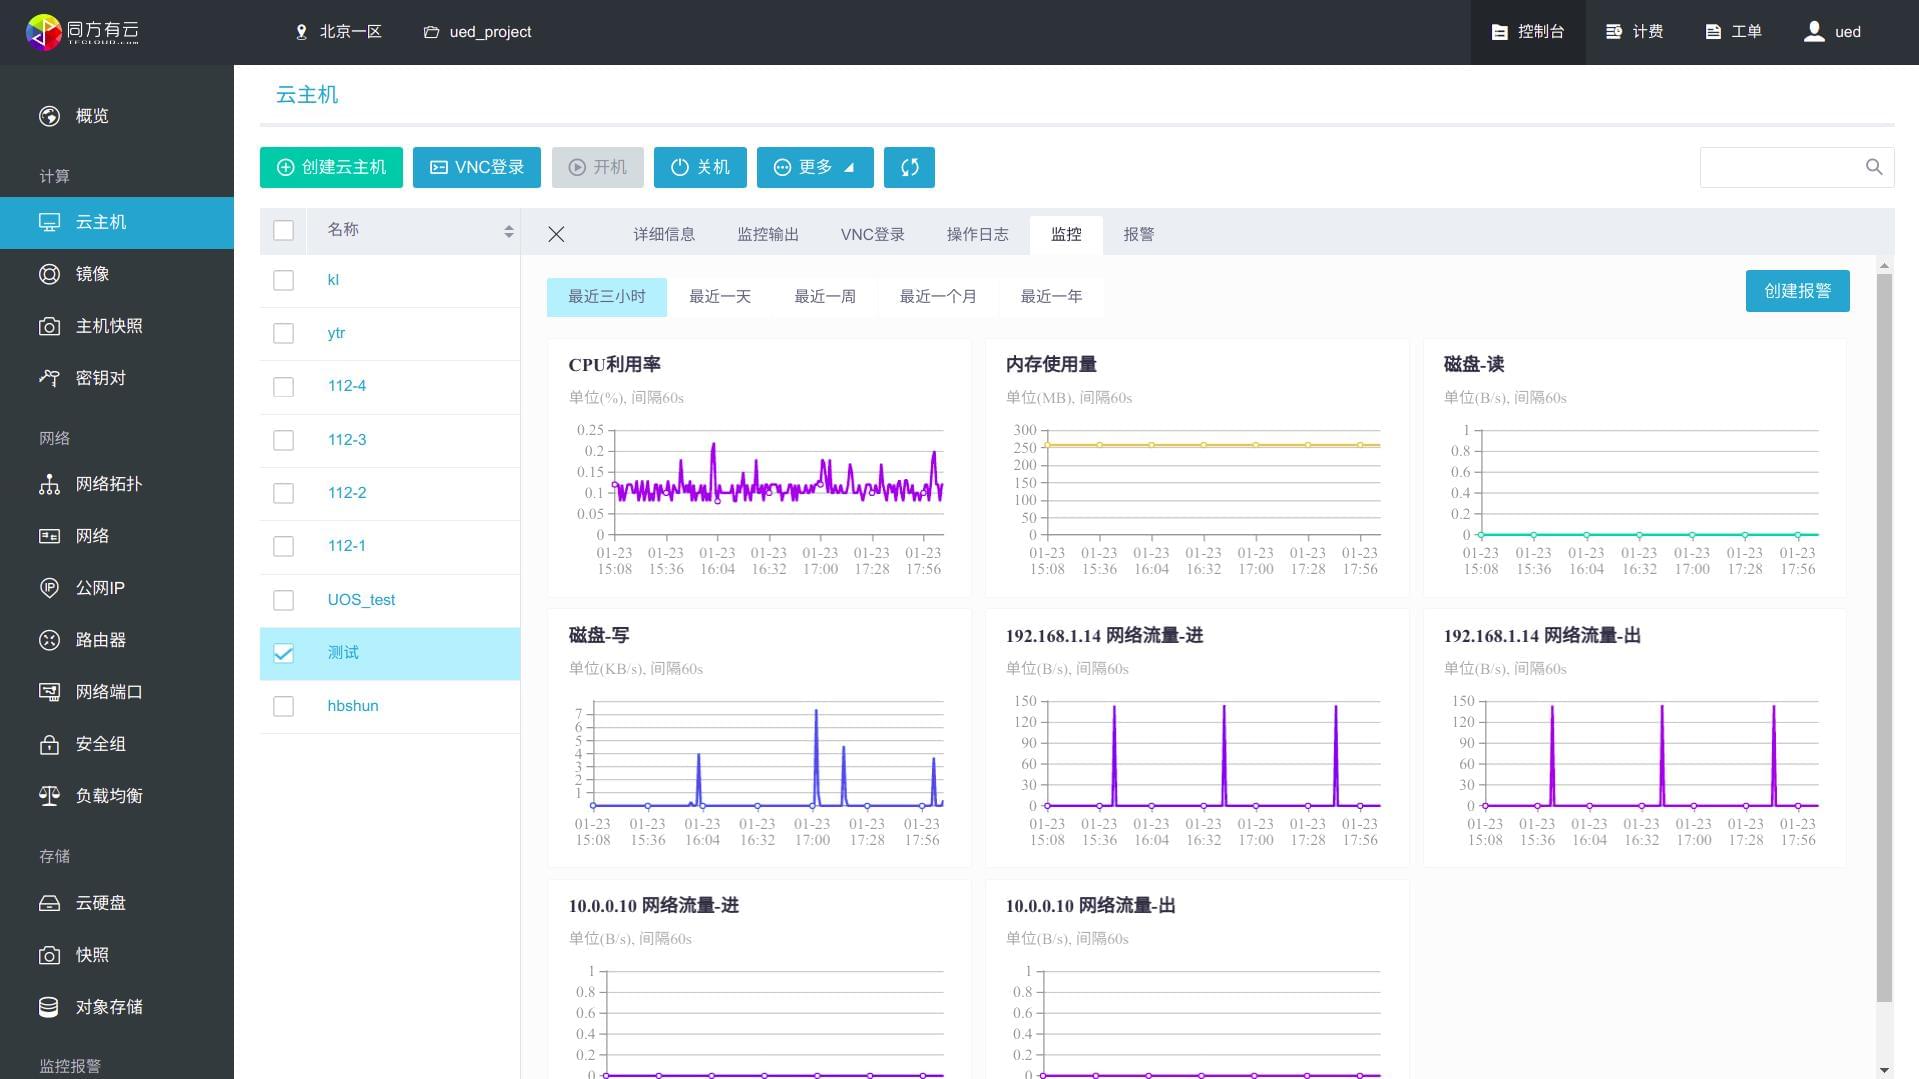Sort the list by 名称 column arrows

(x=509, y=231)
